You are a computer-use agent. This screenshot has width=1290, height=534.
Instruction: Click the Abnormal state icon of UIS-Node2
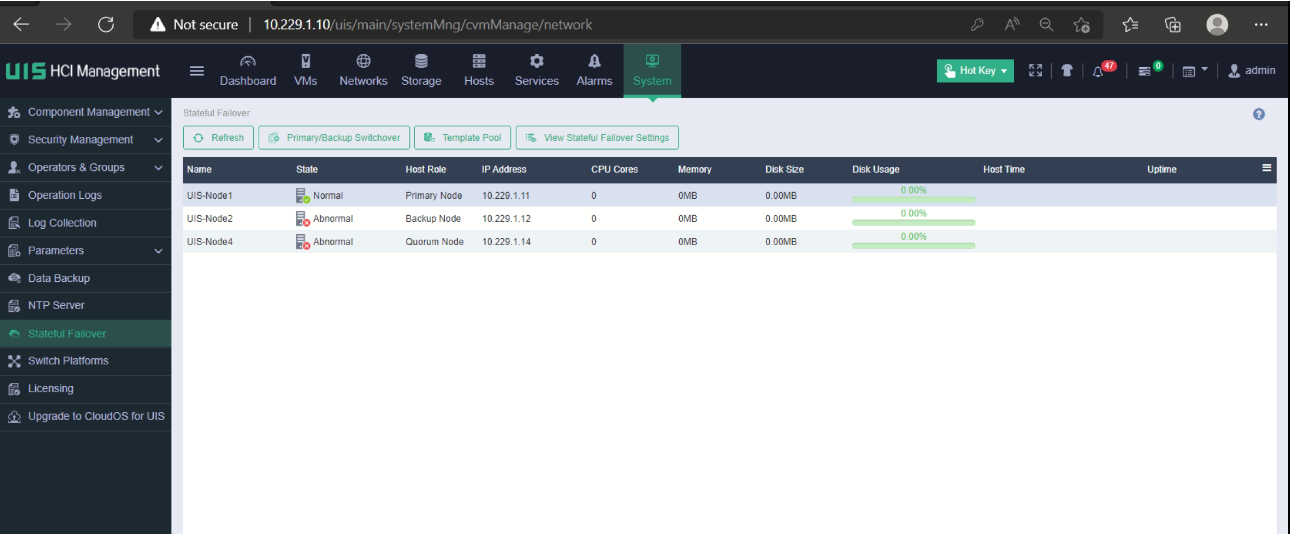(303, 219)
